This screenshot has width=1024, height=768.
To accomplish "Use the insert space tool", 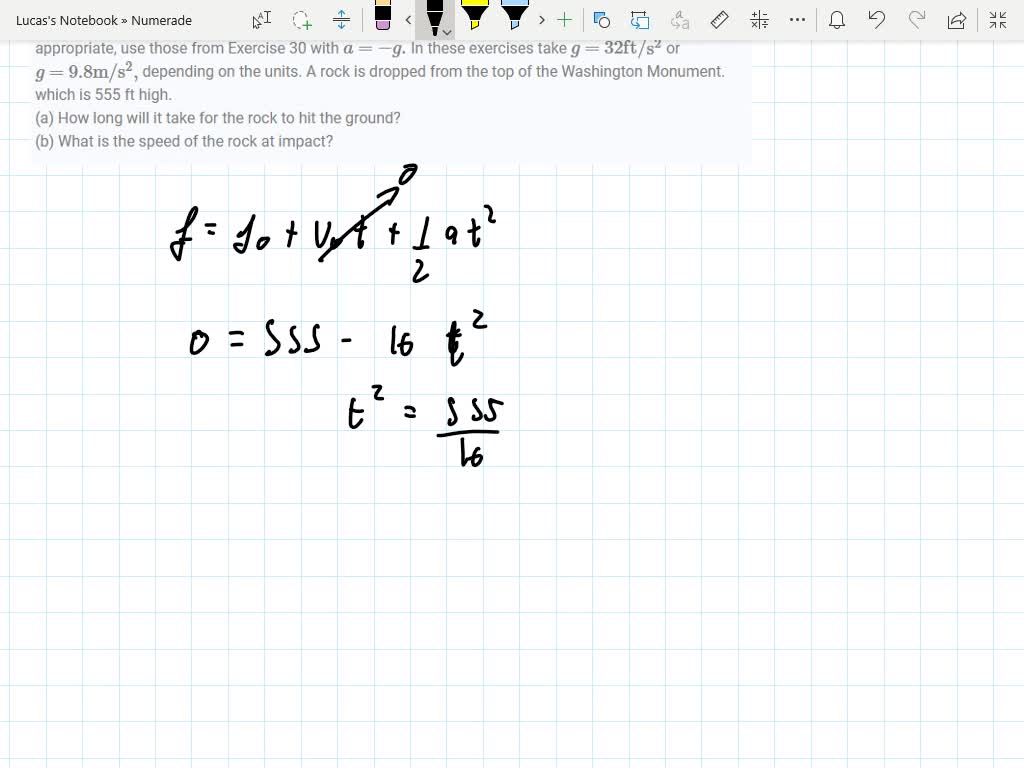I will point(341,19).
